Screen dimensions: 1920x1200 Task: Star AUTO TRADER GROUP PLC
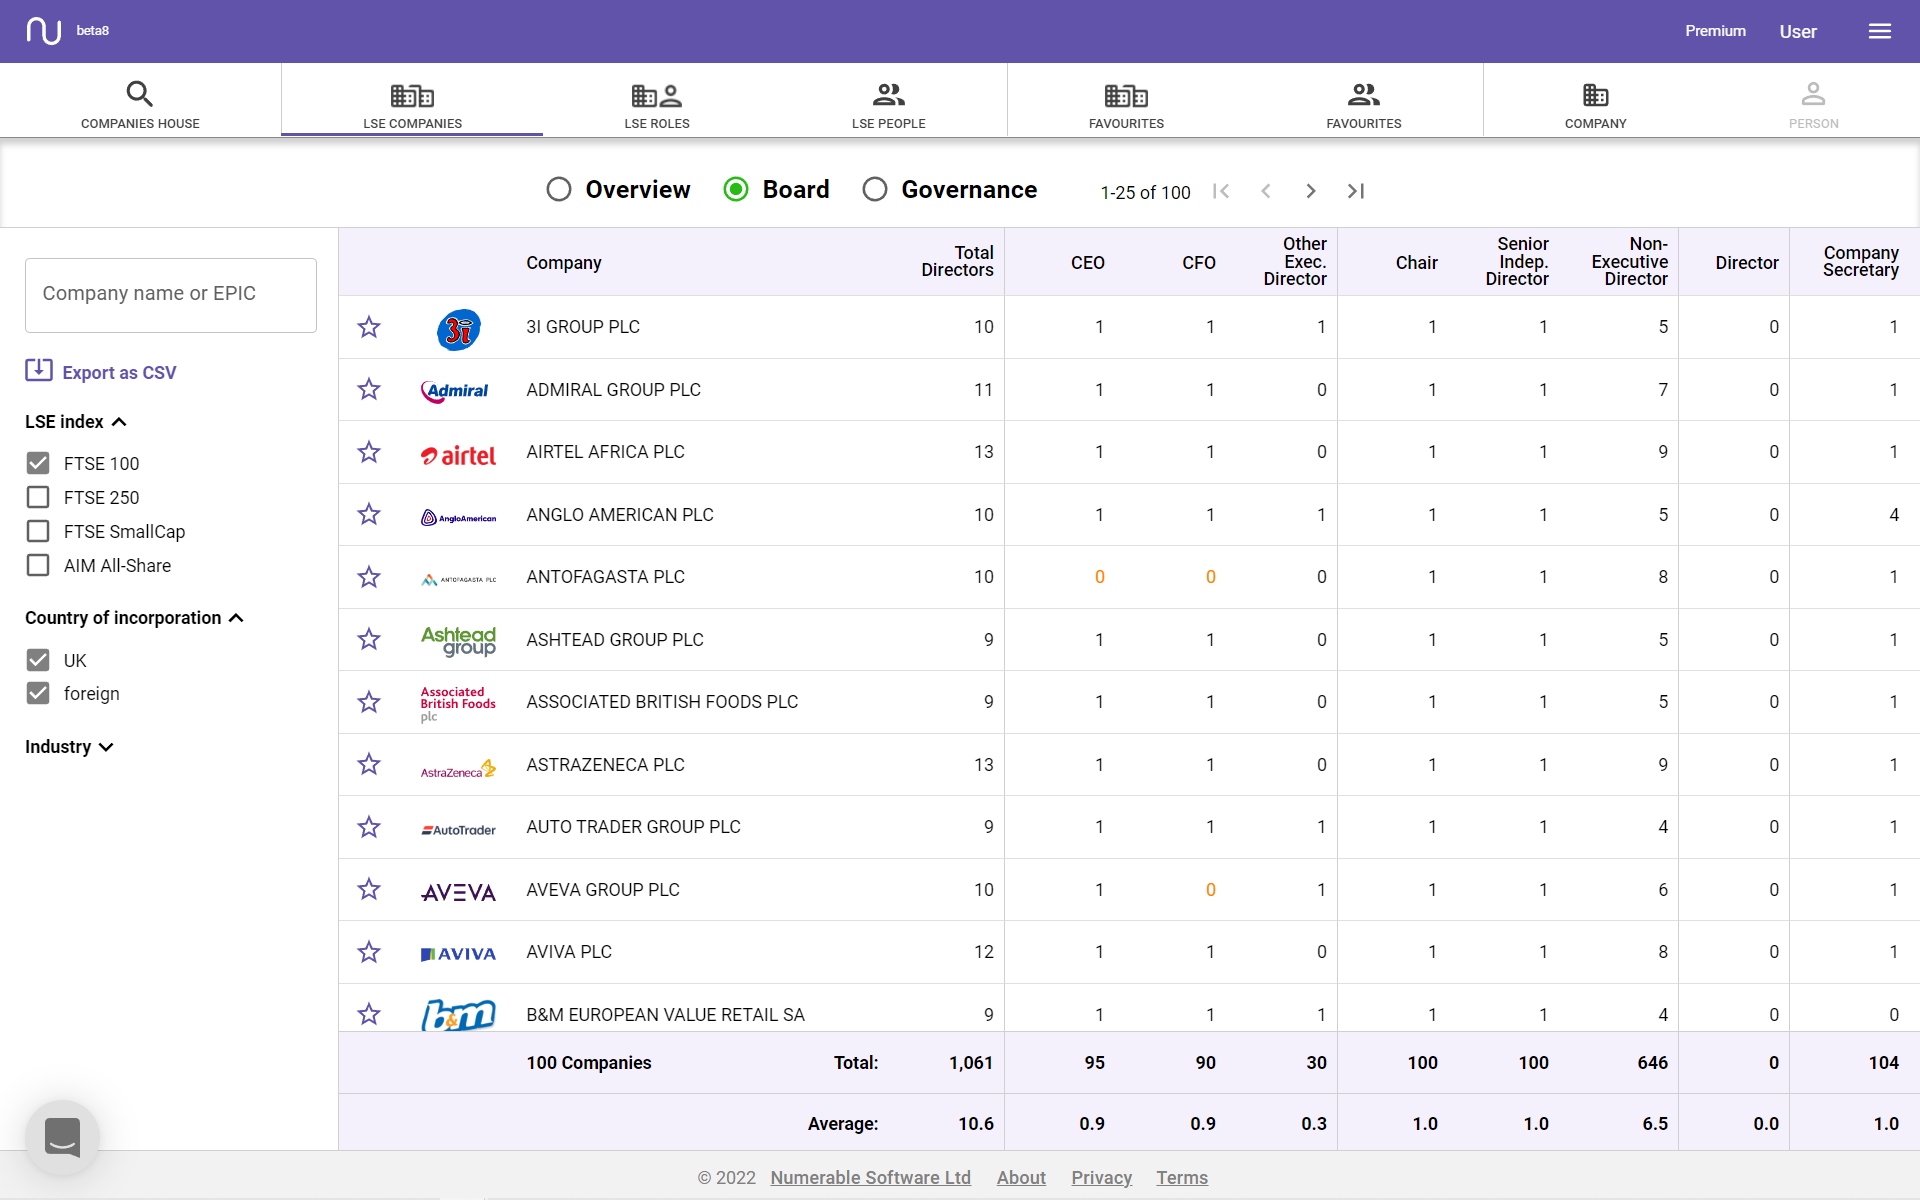pos(369,827)
